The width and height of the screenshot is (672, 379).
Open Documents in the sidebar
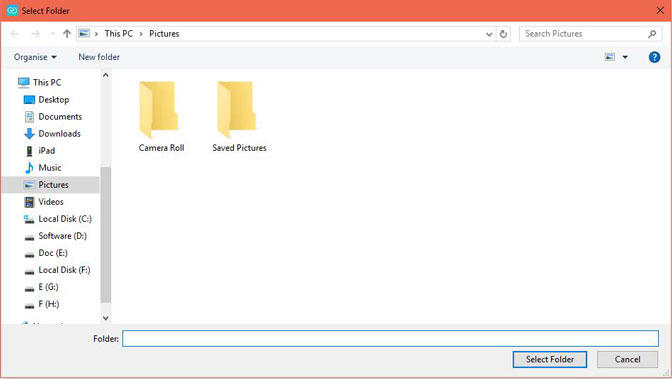tap(60, 117)
